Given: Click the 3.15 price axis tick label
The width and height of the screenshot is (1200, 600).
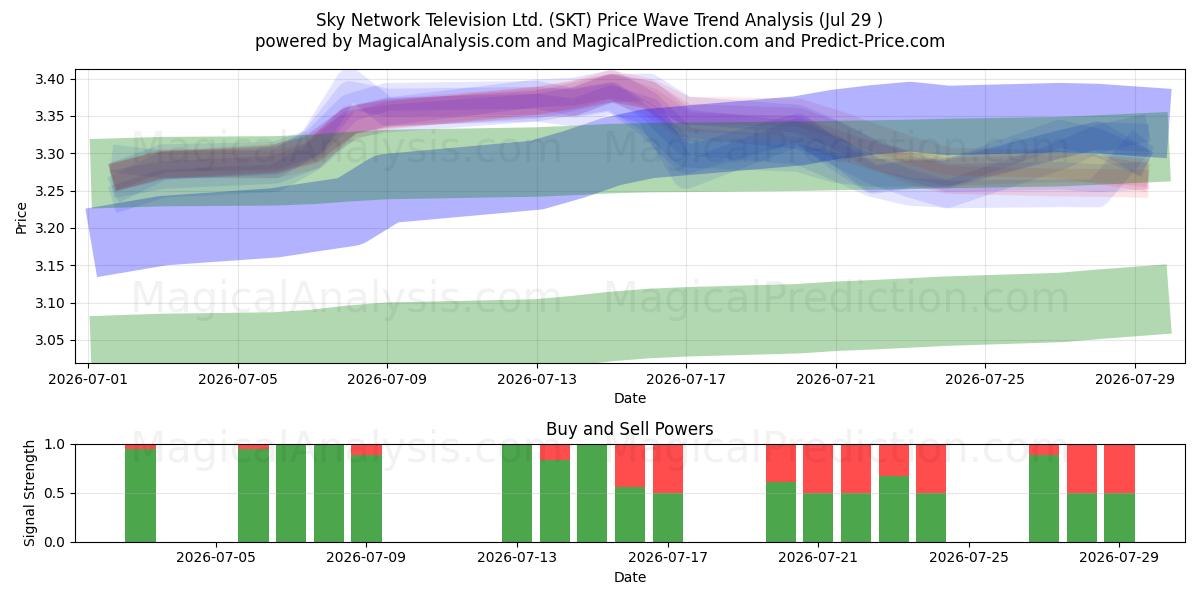Looking at the screenshot, I should tap(50, 266).
